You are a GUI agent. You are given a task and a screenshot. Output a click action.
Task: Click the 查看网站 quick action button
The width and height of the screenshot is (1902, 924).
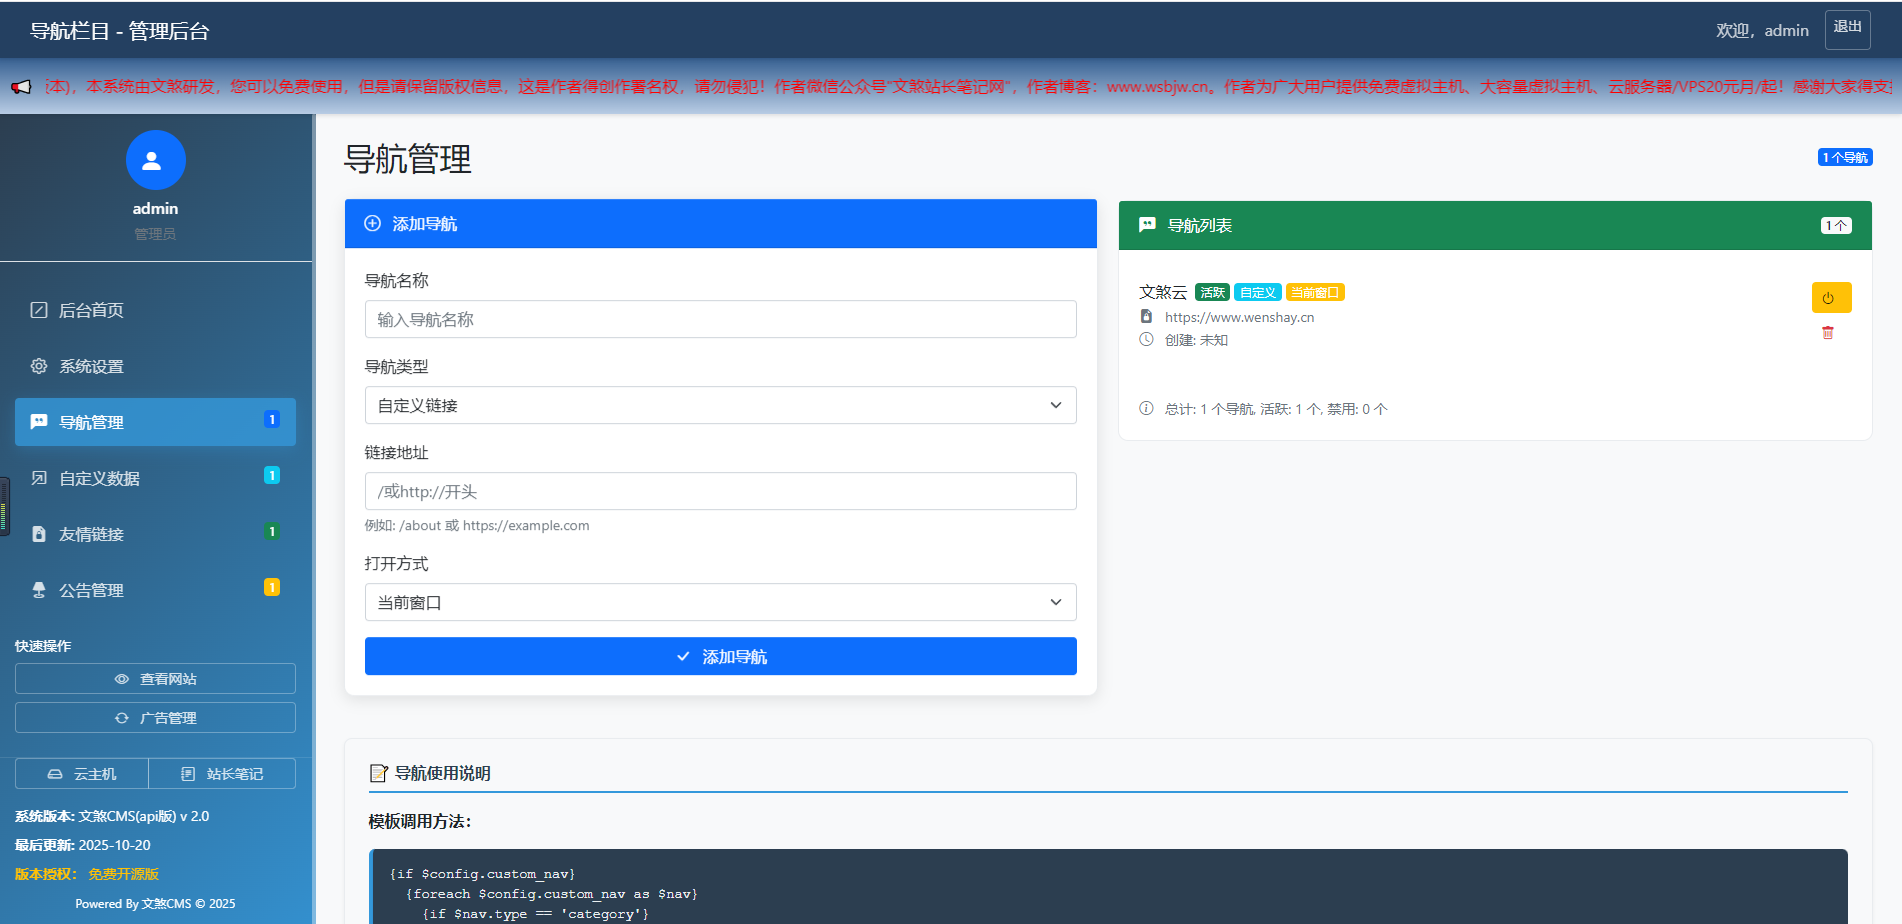tap(155, 679)
